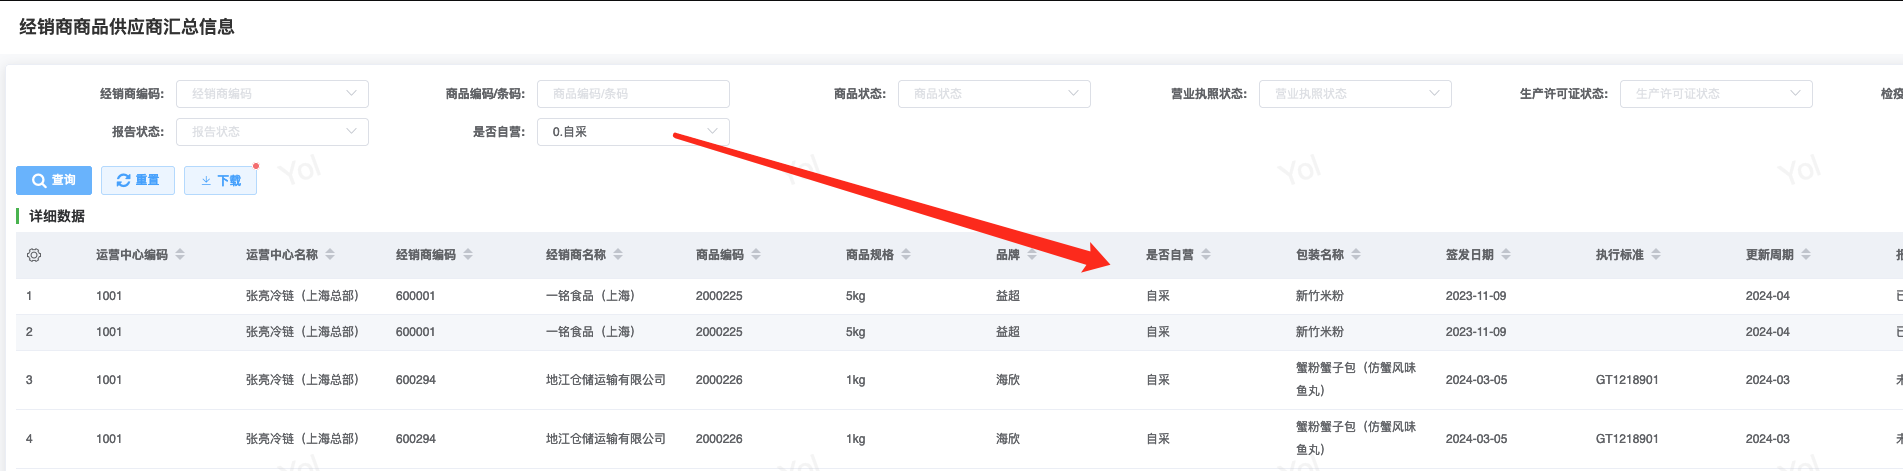Screen dimensions: 1903x471
Task: Click 地江仓储运输有限公司 in row 3
Action: click(x=606, y=380)
